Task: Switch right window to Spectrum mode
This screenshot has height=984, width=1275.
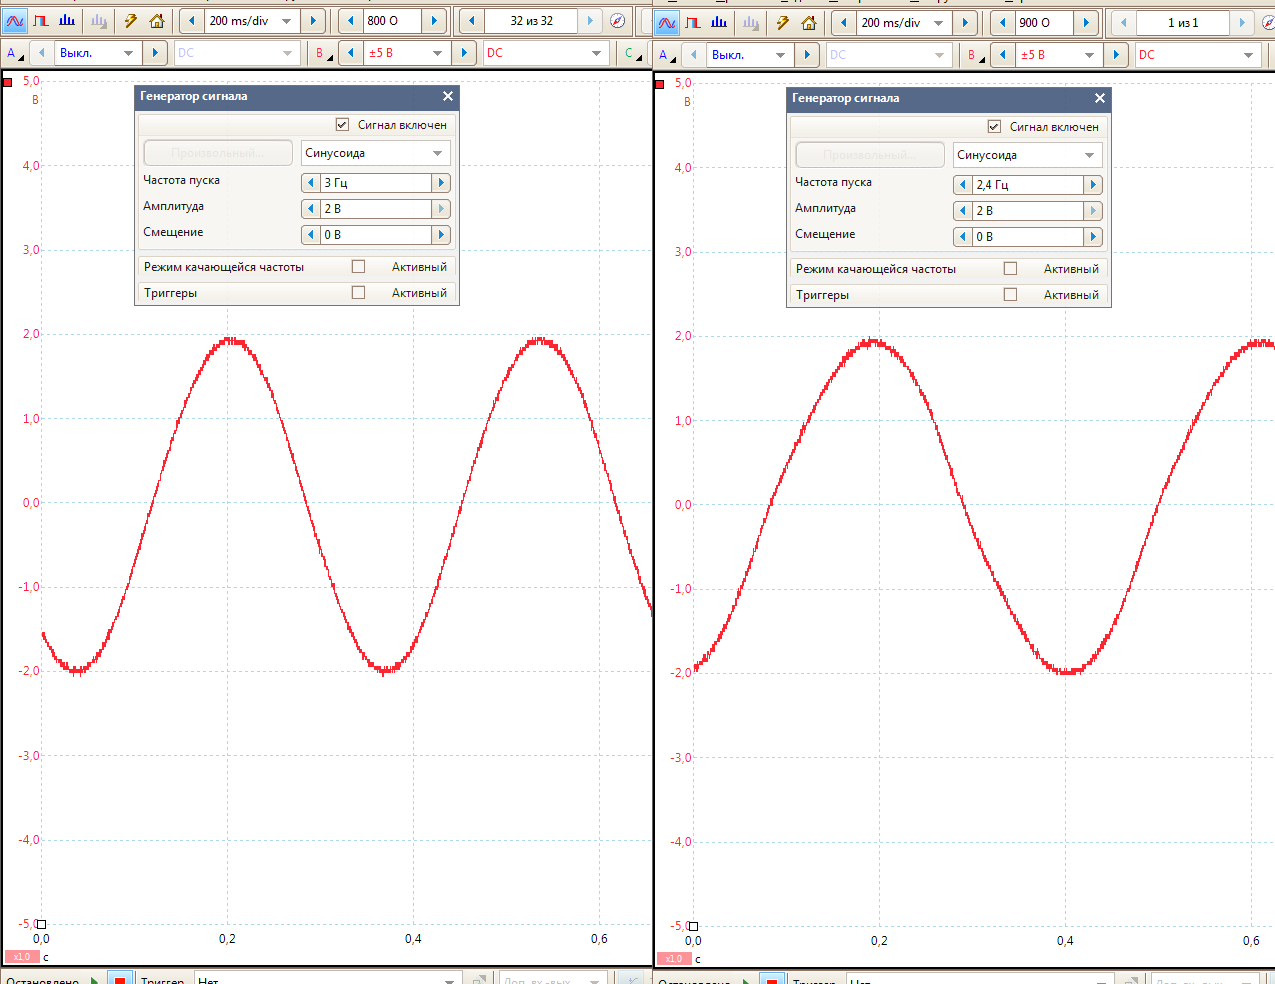Action: [719, 23]
